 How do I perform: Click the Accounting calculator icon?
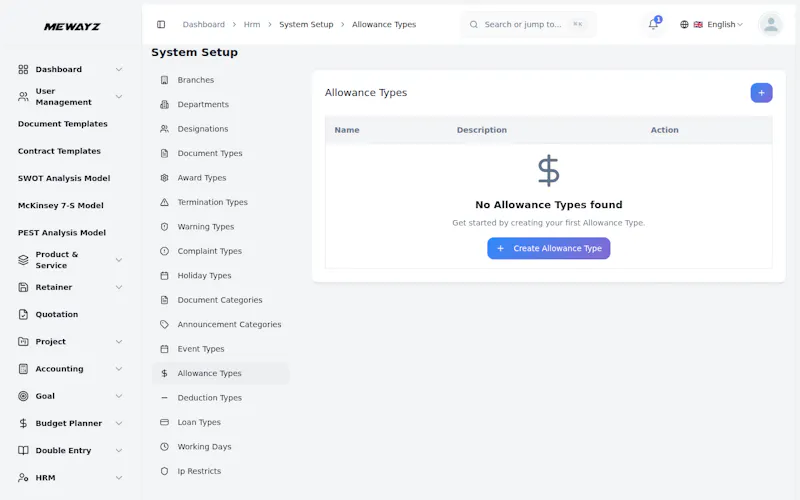coord(23,369)
